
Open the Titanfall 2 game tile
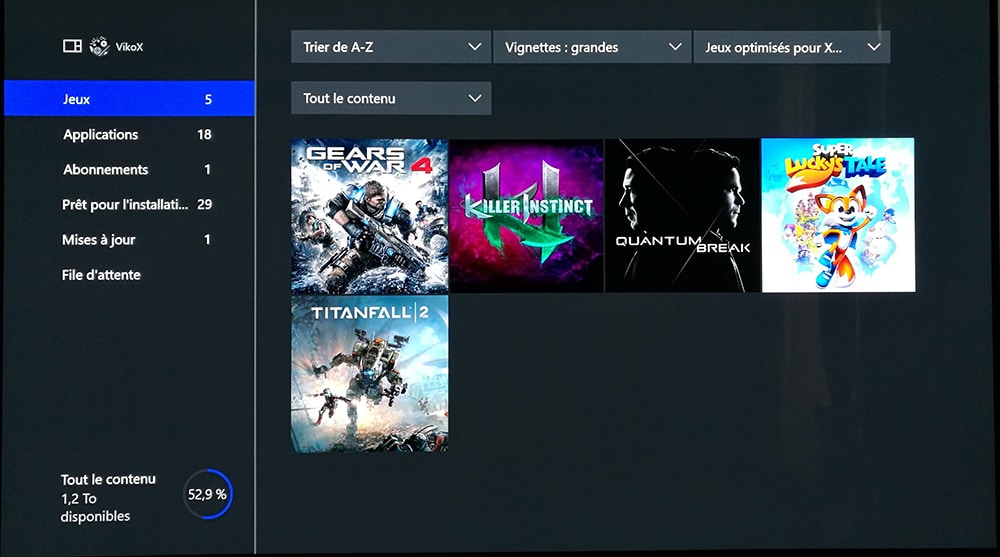[369, 373]
